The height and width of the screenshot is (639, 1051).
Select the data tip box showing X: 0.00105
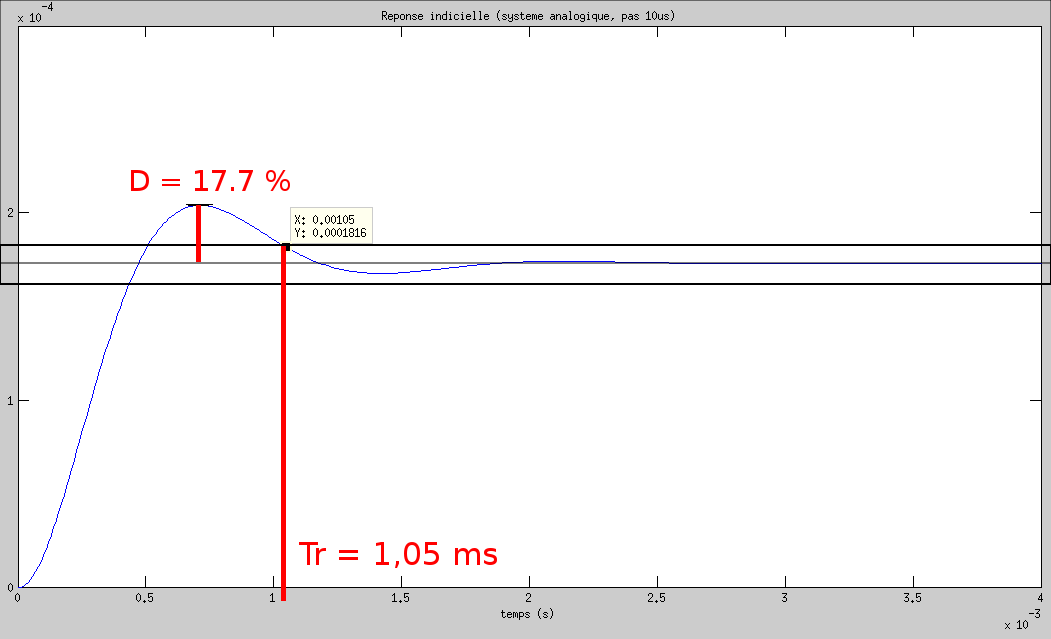point(331,226)
